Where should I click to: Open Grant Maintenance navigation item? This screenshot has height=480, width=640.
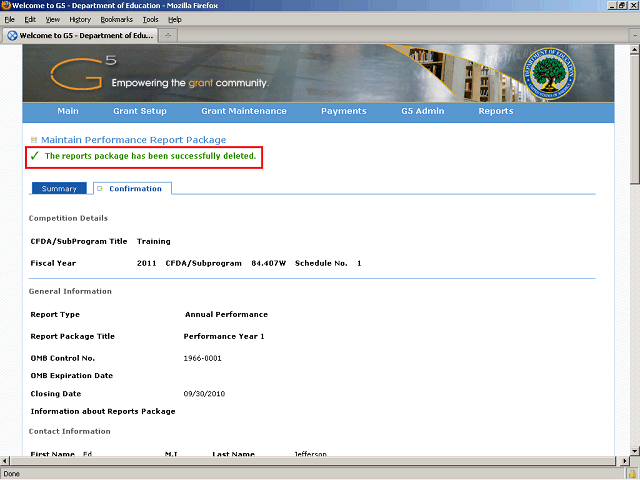coord(244,111)
